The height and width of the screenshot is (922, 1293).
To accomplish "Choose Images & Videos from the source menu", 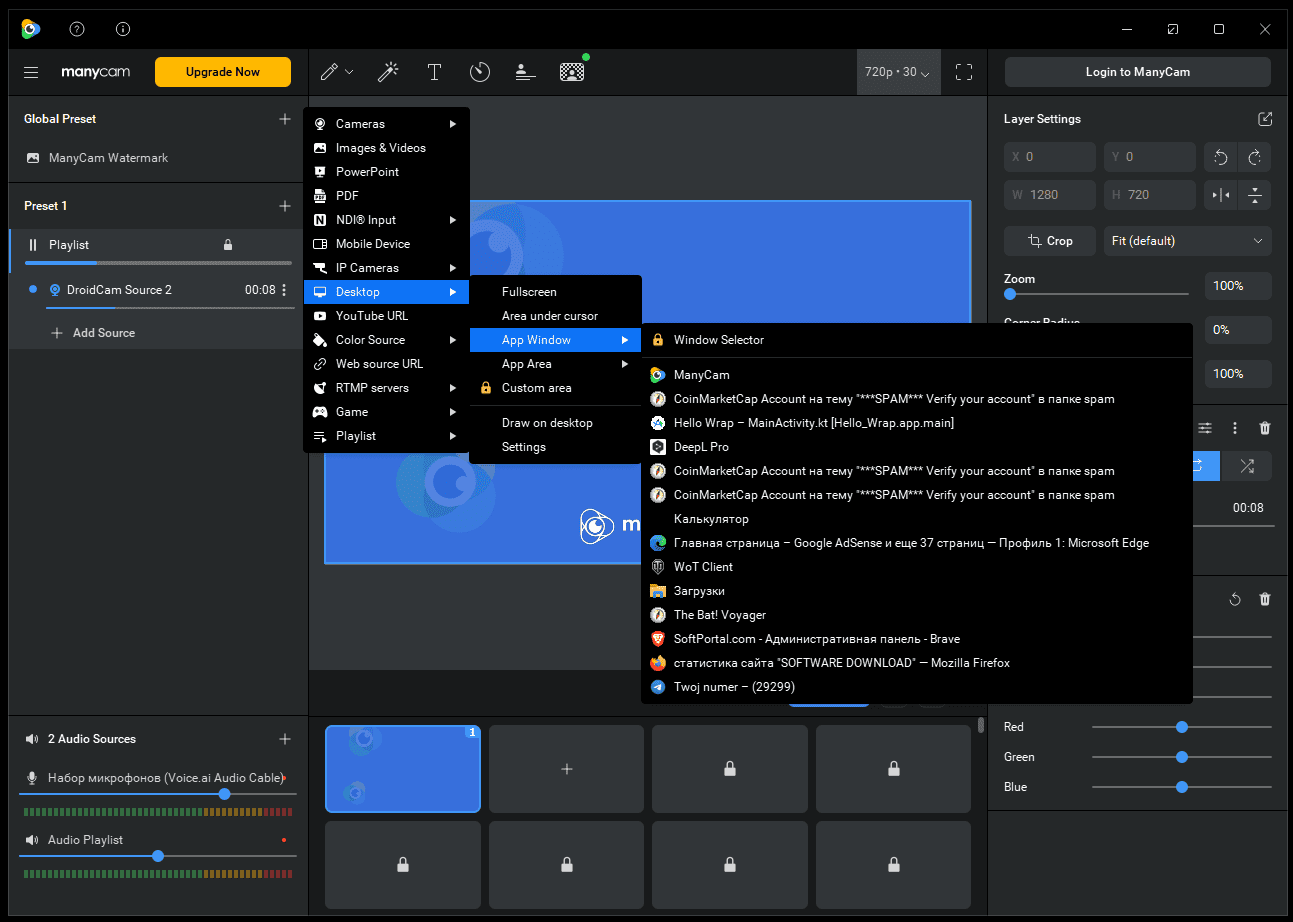I will click(x=386, y=148).
